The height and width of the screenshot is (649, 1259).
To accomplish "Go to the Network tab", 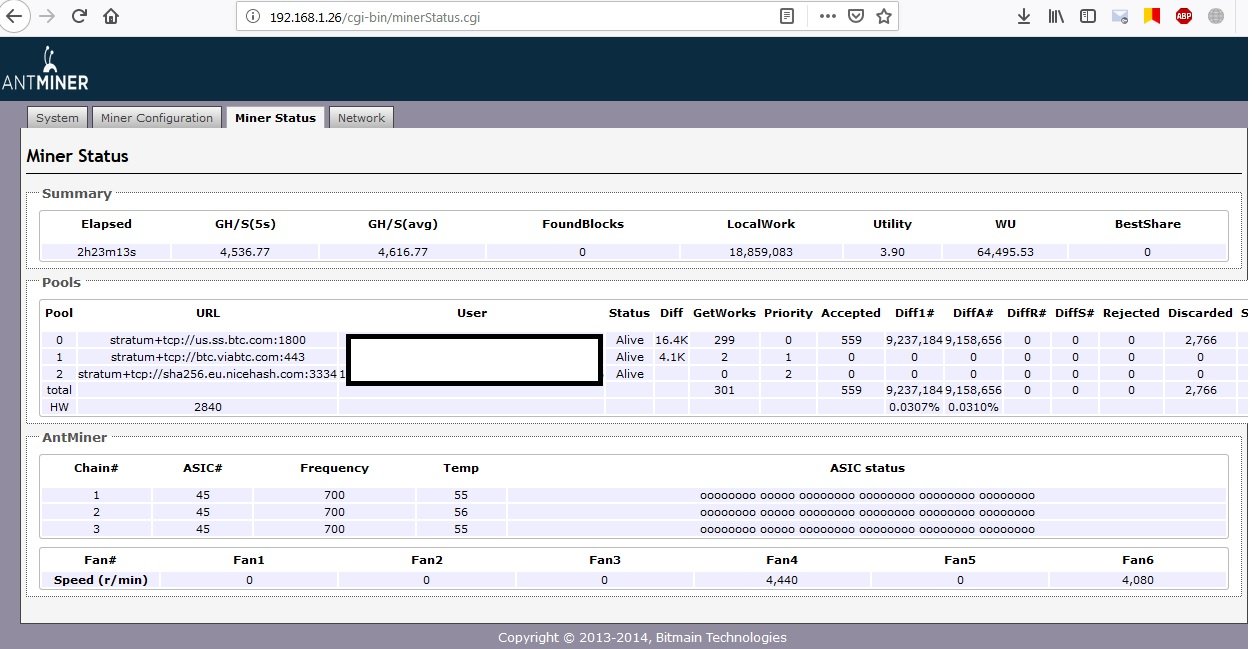I will click(x=361, y=118).
